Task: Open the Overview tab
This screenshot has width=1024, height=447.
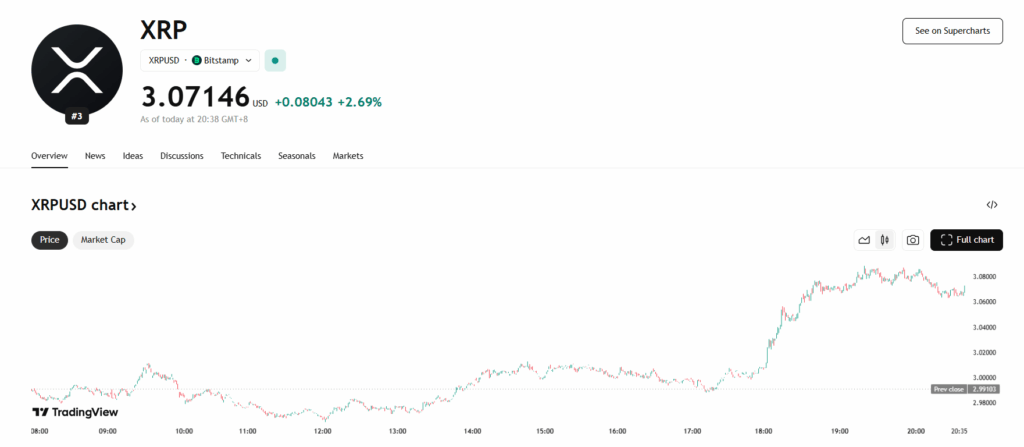Action: tap(50, 156)
